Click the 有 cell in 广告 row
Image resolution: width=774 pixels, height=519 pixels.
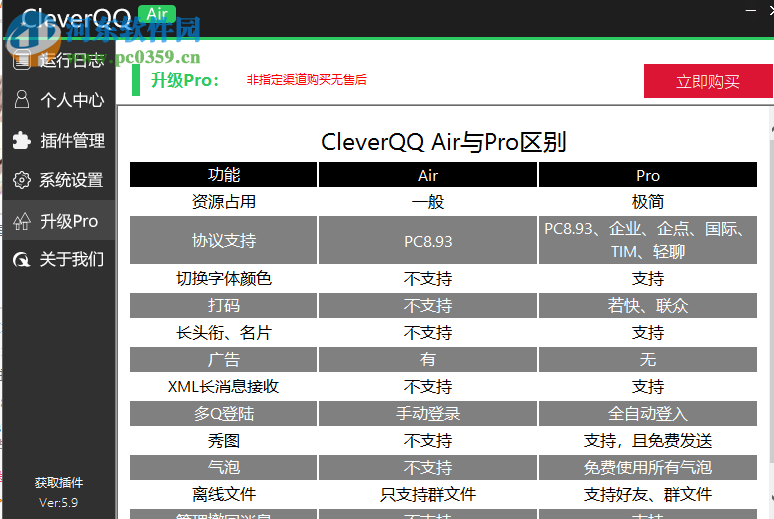pyautogui.click(x=428, y=359)
